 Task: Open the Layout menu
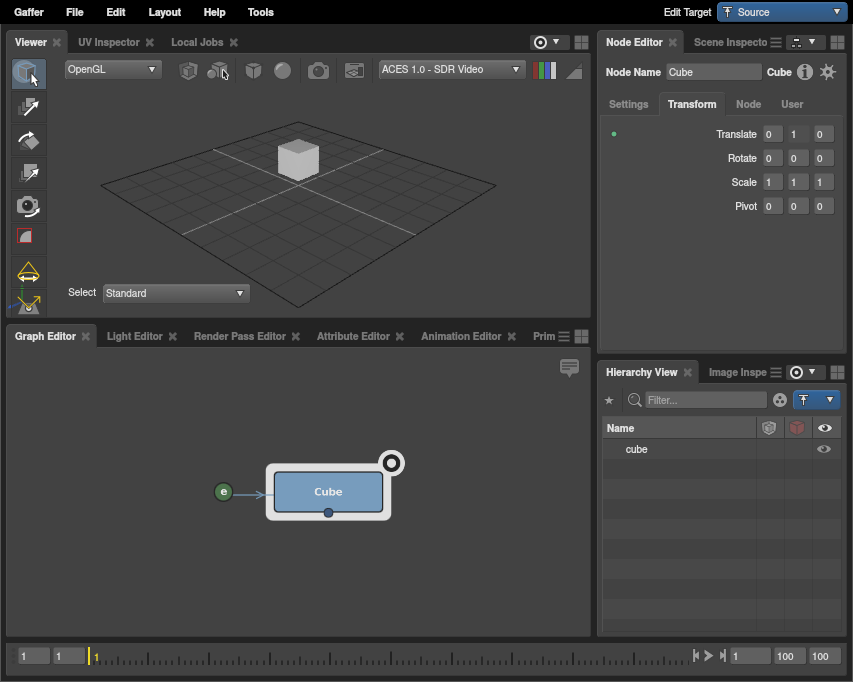click(164, 12)
